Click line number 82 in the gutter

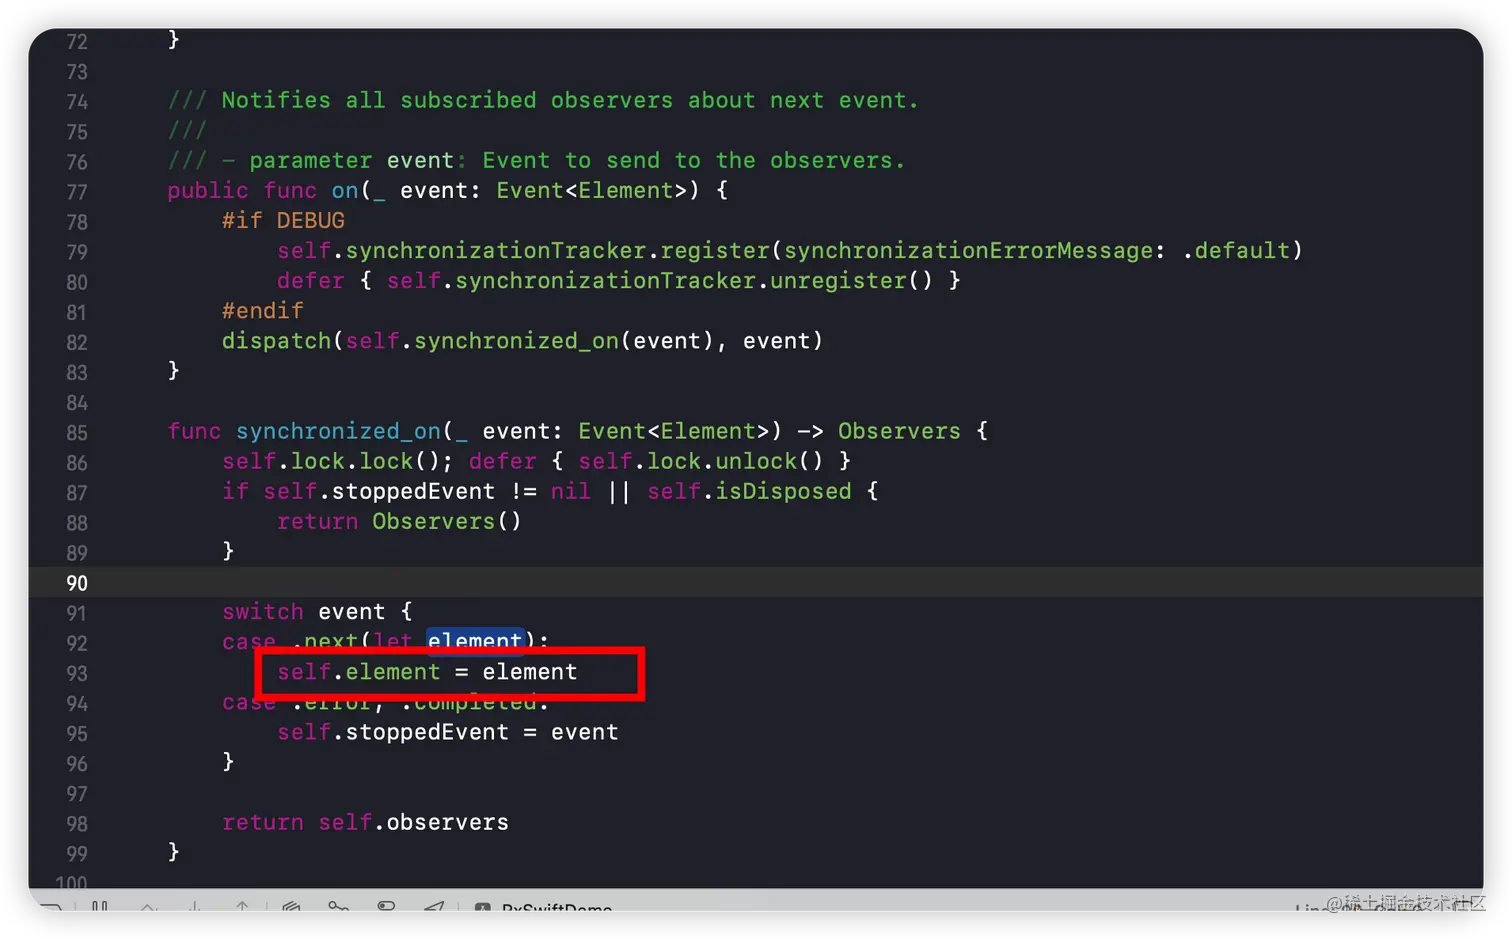click(77, 342)
